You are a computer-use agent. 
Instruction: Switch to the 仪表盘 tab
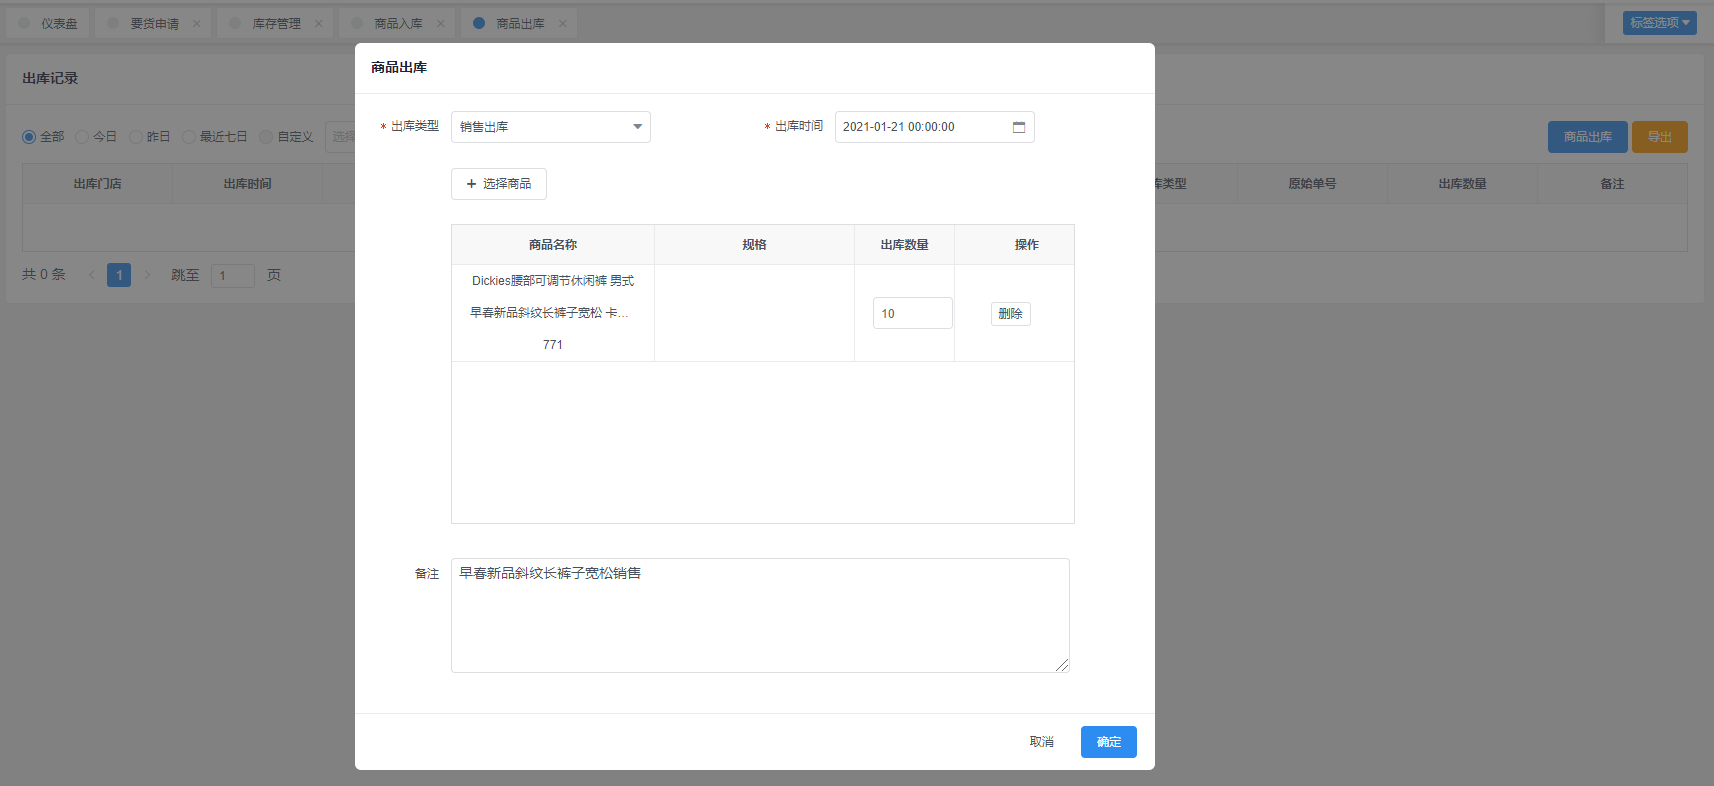48,24
